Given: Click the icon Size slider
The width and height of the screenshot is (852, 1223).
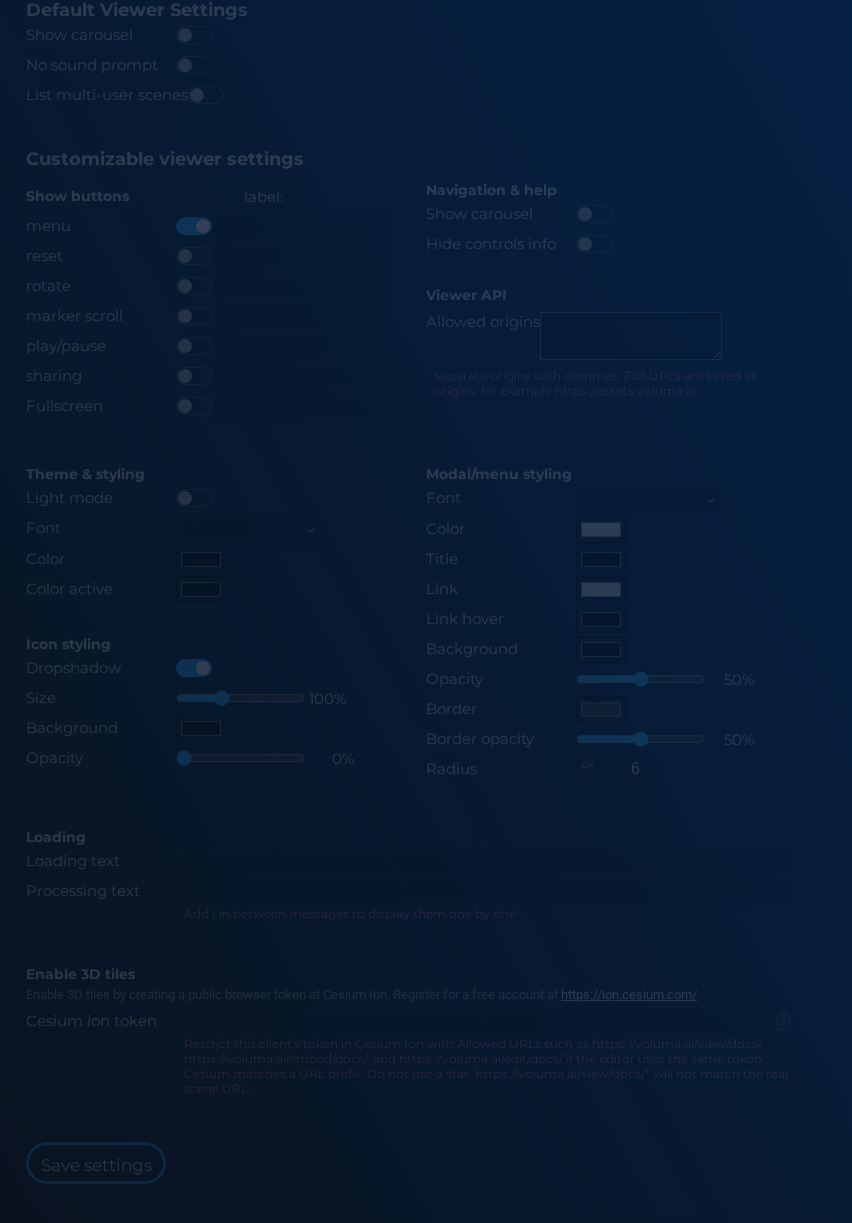Looking at the screenshot, I should pyautogui.click(x=240, y=698).
